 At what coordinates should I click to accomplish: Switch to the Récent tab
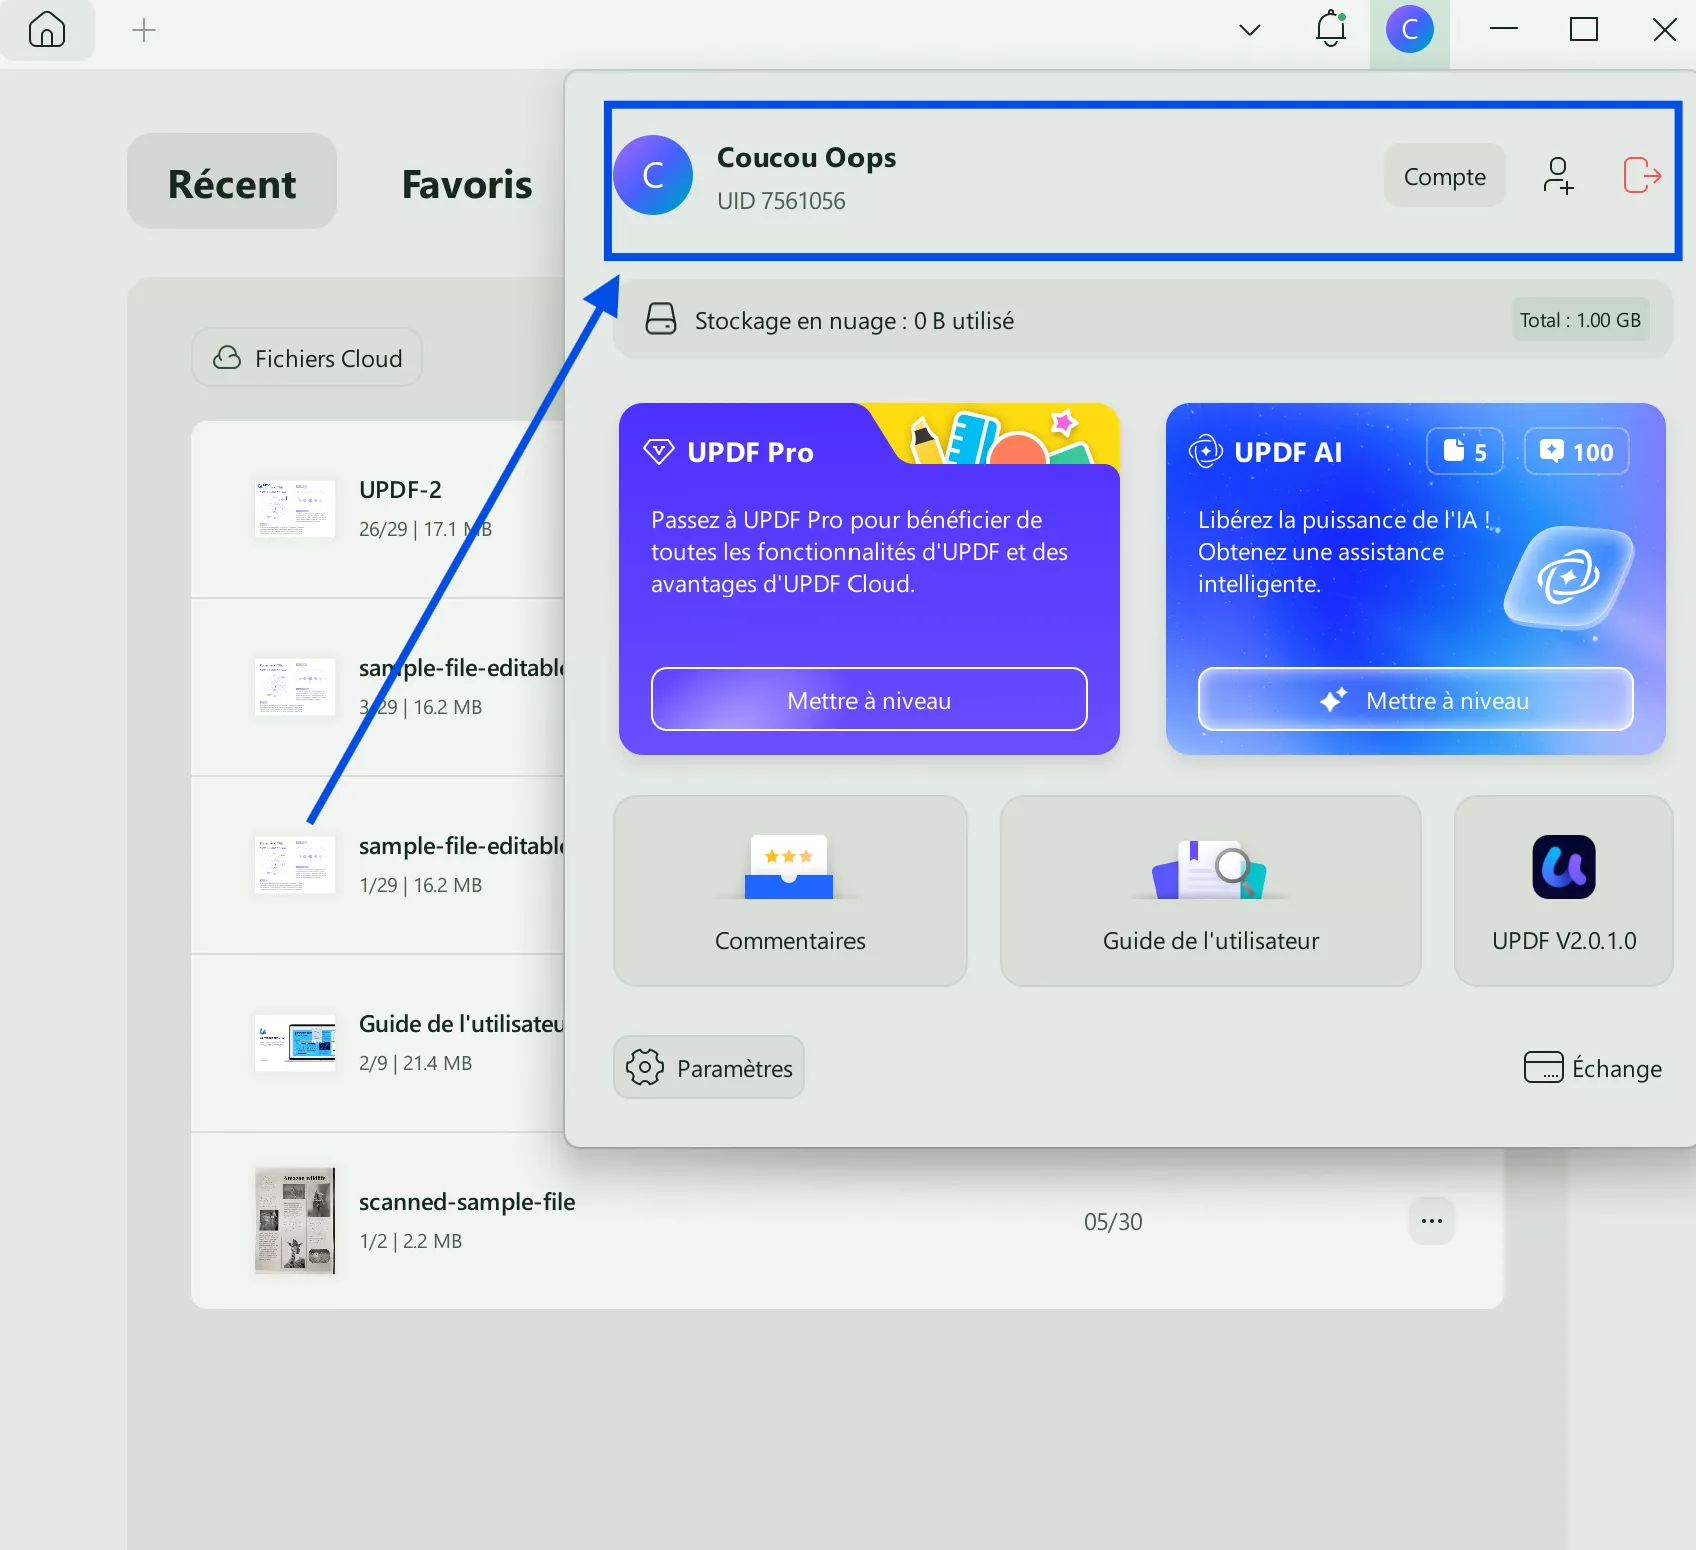coord(232,182)
